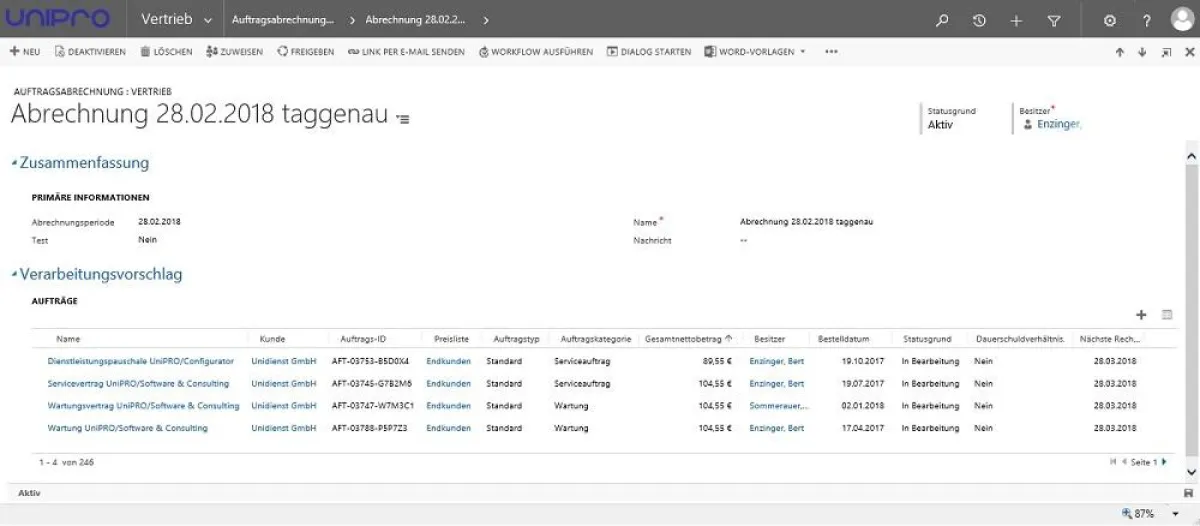
Task: Open Sommerauer owner link in third row
Action: pos(778,406)
